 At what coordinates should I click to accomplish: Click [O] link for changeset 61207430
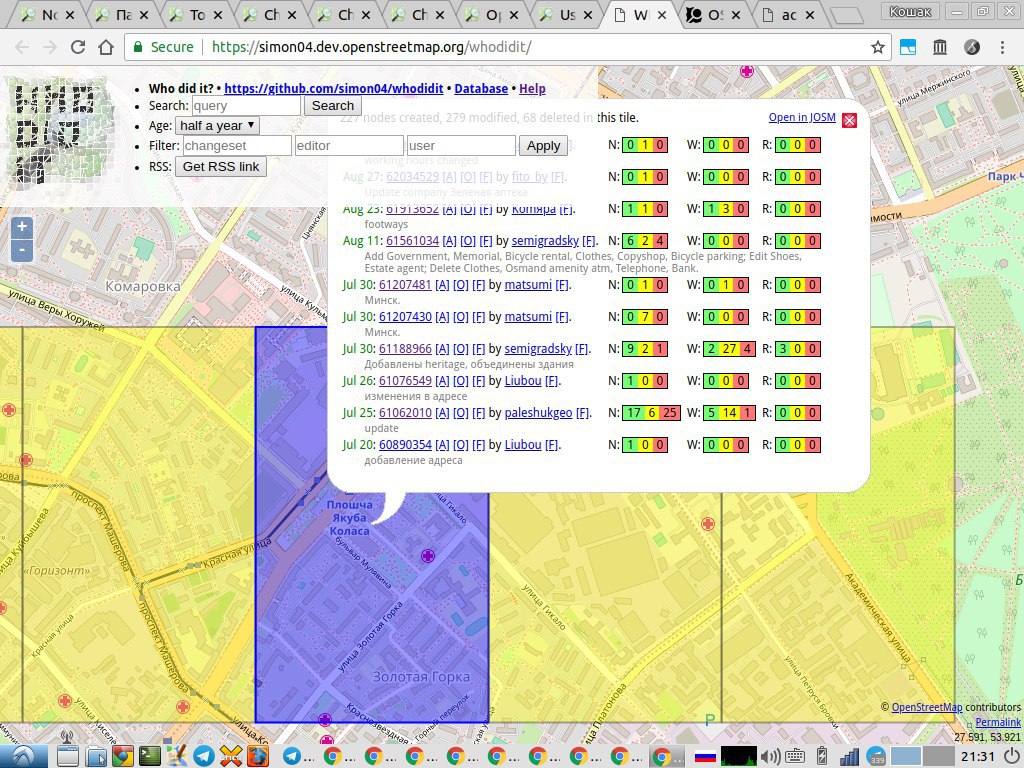click(460, 317)
